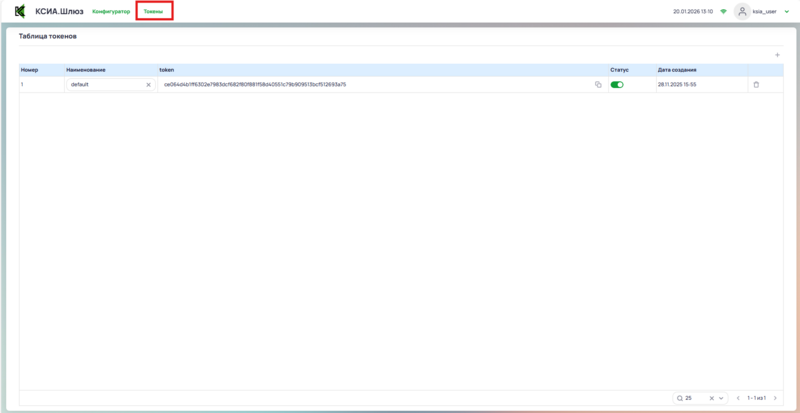Expand the ksia_user account dropdown arrow
The height and width of the screenshot is (413, 800).
tap(787, 11)
